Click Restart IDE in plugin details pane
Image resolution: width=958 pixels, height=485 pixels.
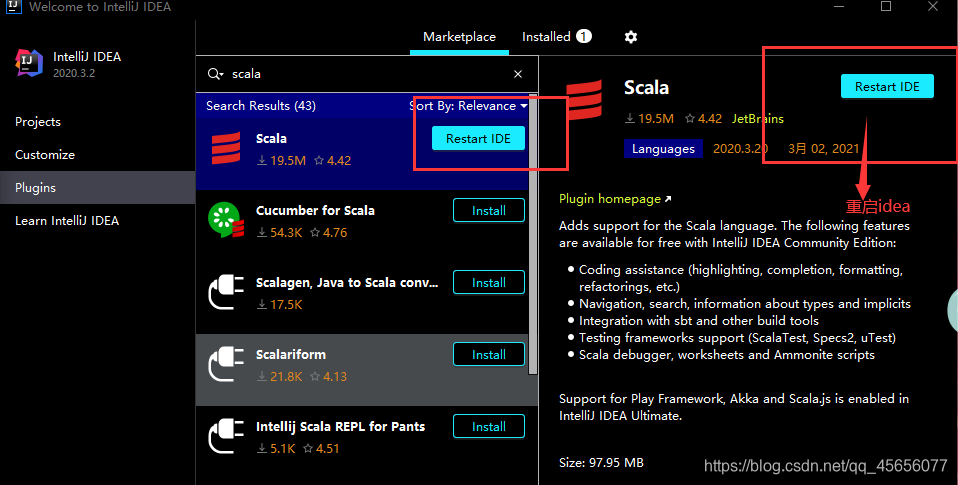[887, 87]
